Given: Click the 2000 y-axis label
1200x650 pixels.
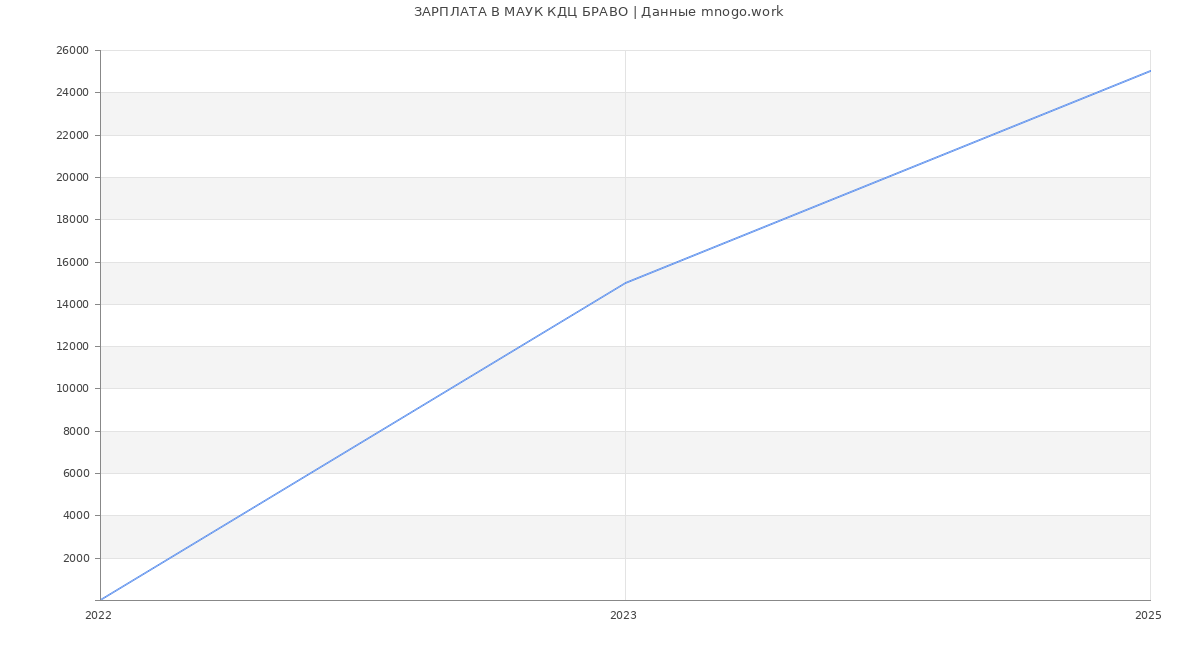Looking at the screenshot, I should [75, 559].
